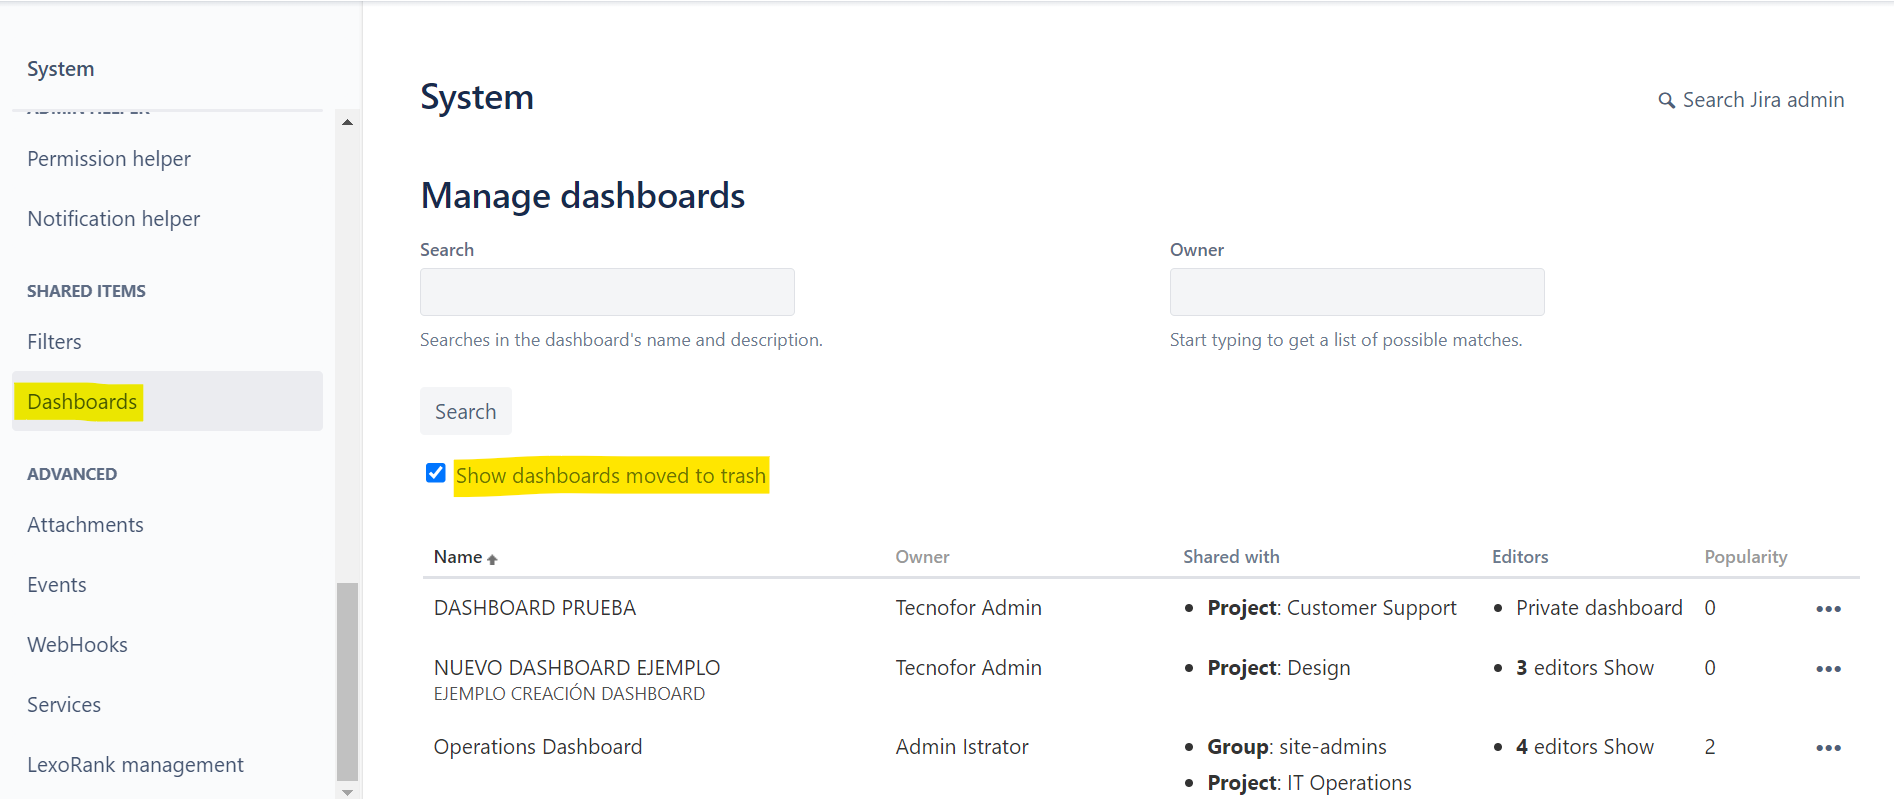Untick Show dashboards moved to trash checkbox
The width and height of the screenshot is (1894, 799).
[x=435, y=473]
